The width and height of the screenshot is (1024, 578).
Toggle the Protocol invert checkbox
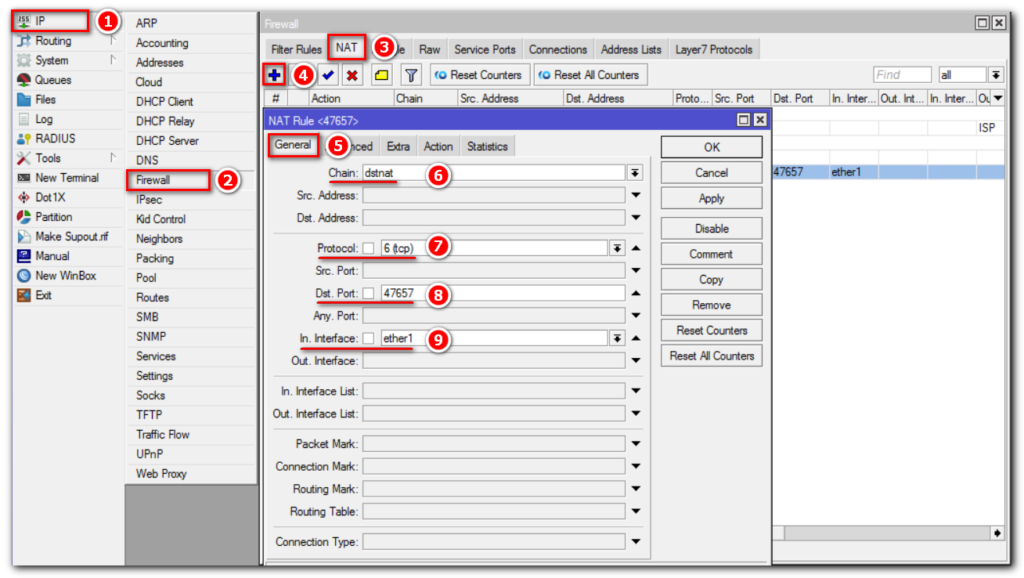click(369, 248)
